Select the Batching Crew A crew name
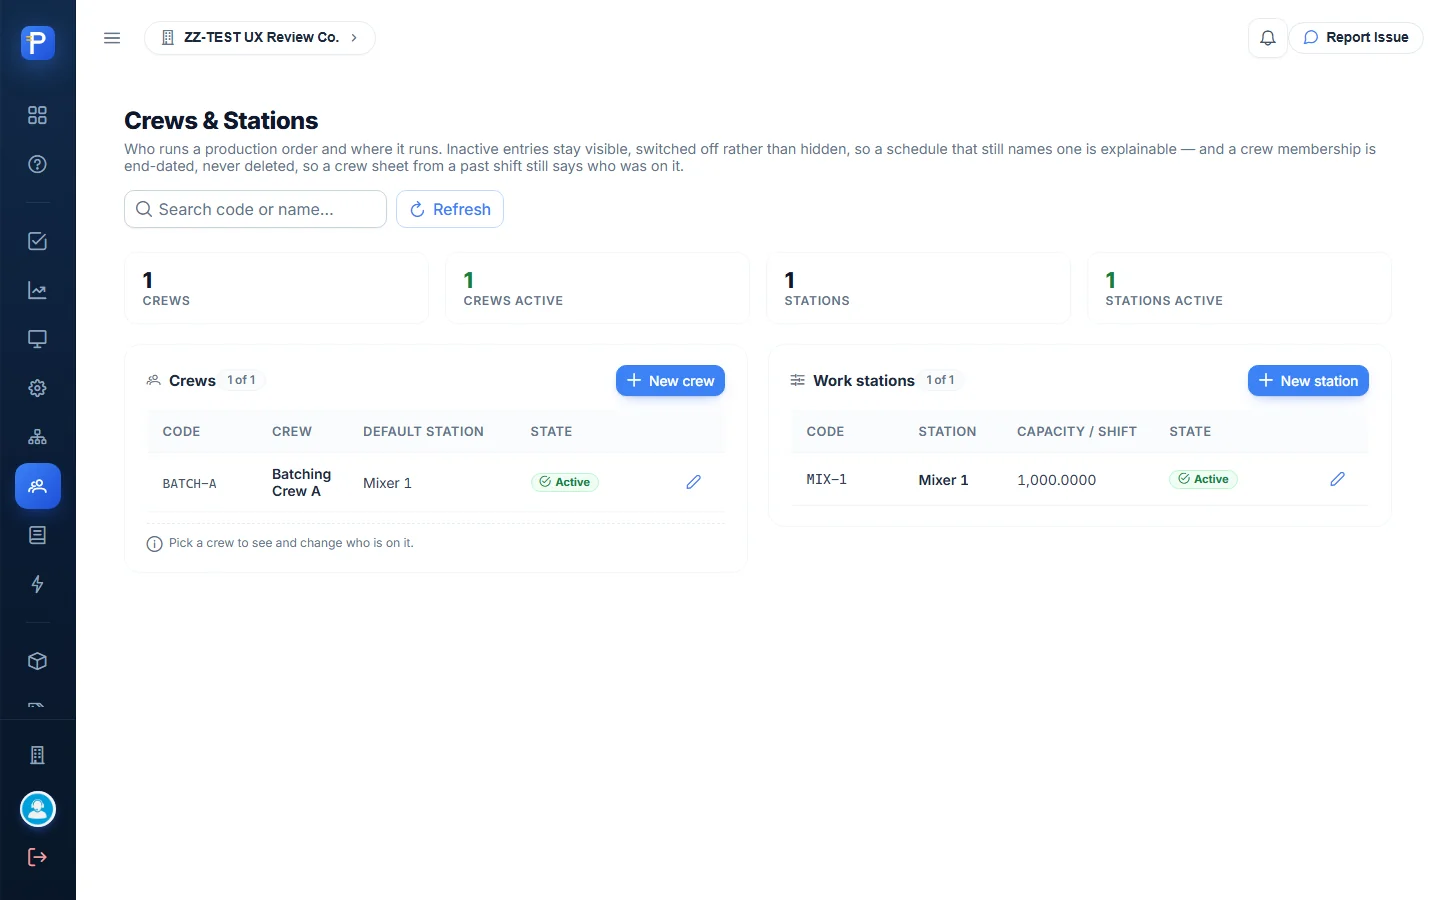The image size is (1440, 900). (301, 483)
